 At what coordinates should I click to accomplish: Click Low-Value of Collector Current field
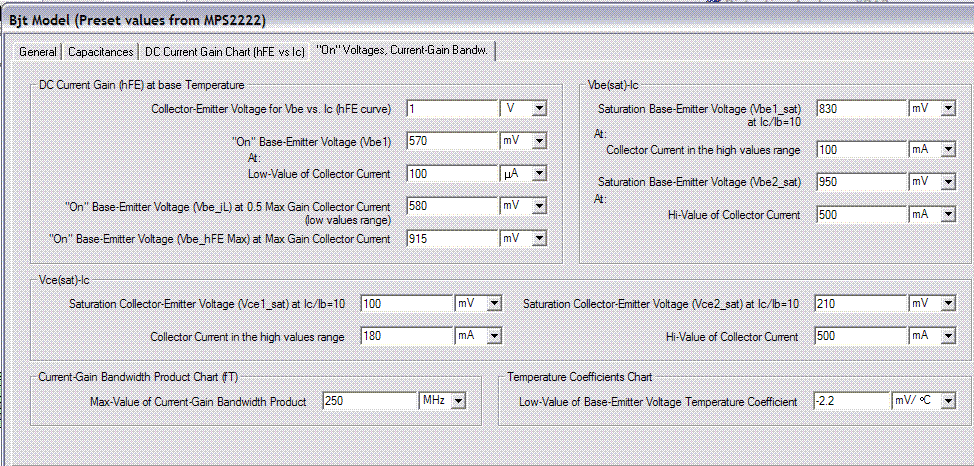tap(452, 174)
